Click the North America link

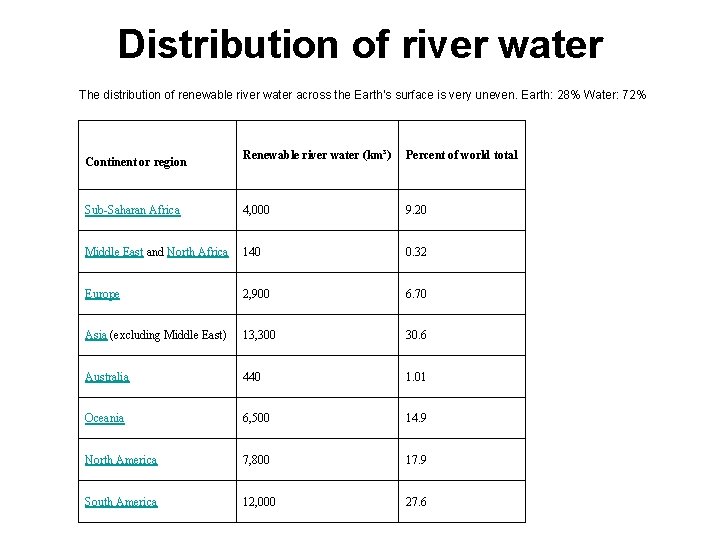pos(121,460)
